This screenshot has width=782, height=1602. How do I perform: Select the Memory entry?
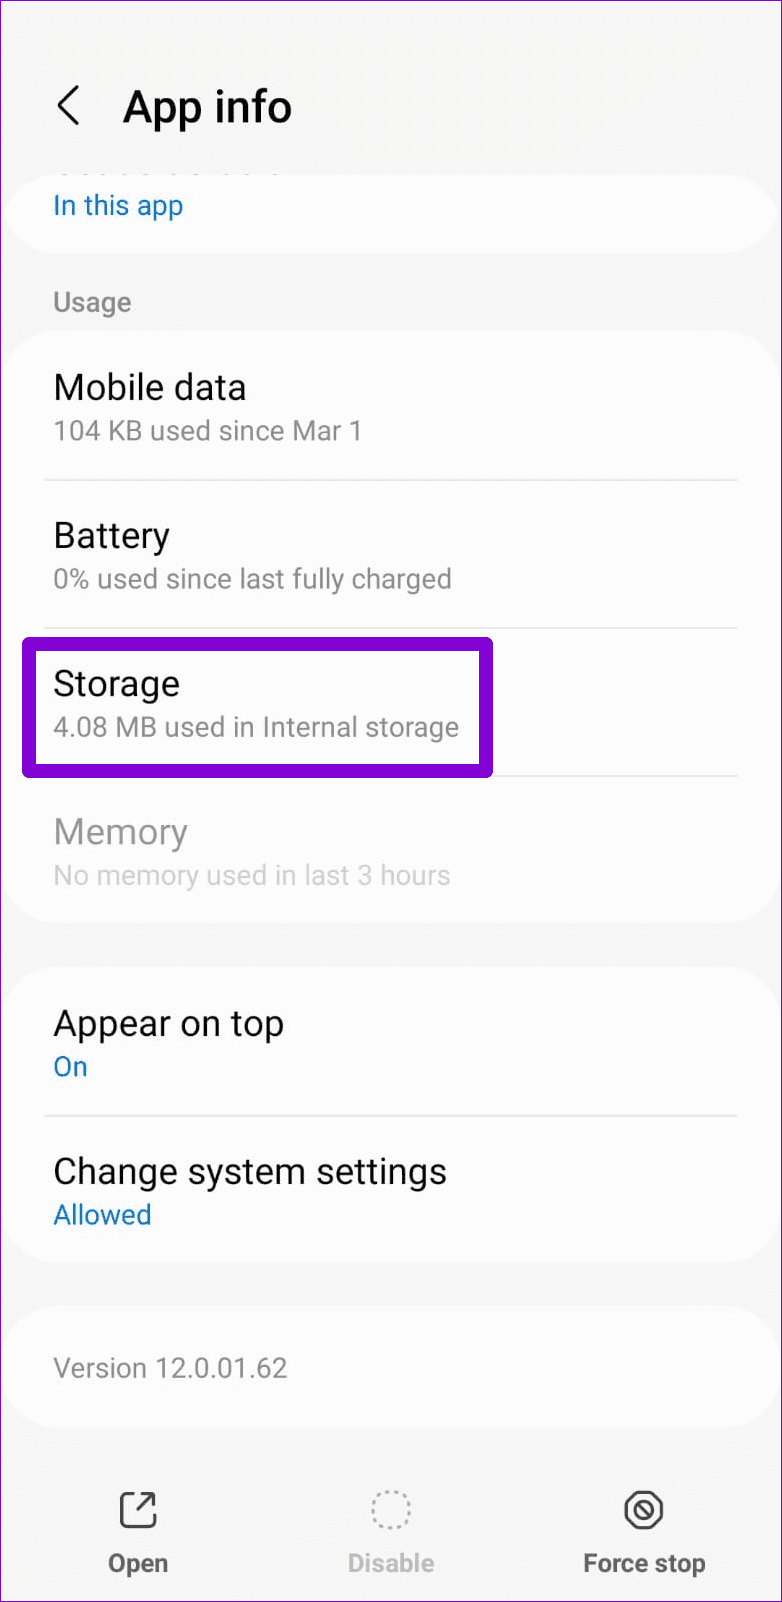[x=390, y=852]
